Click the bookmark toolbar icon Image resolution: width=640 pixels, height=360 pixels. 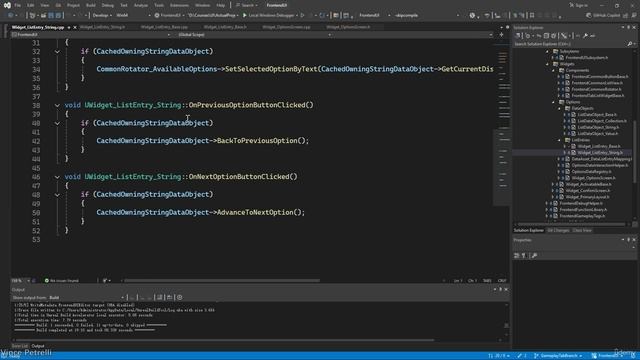click(x=532, y=16)
